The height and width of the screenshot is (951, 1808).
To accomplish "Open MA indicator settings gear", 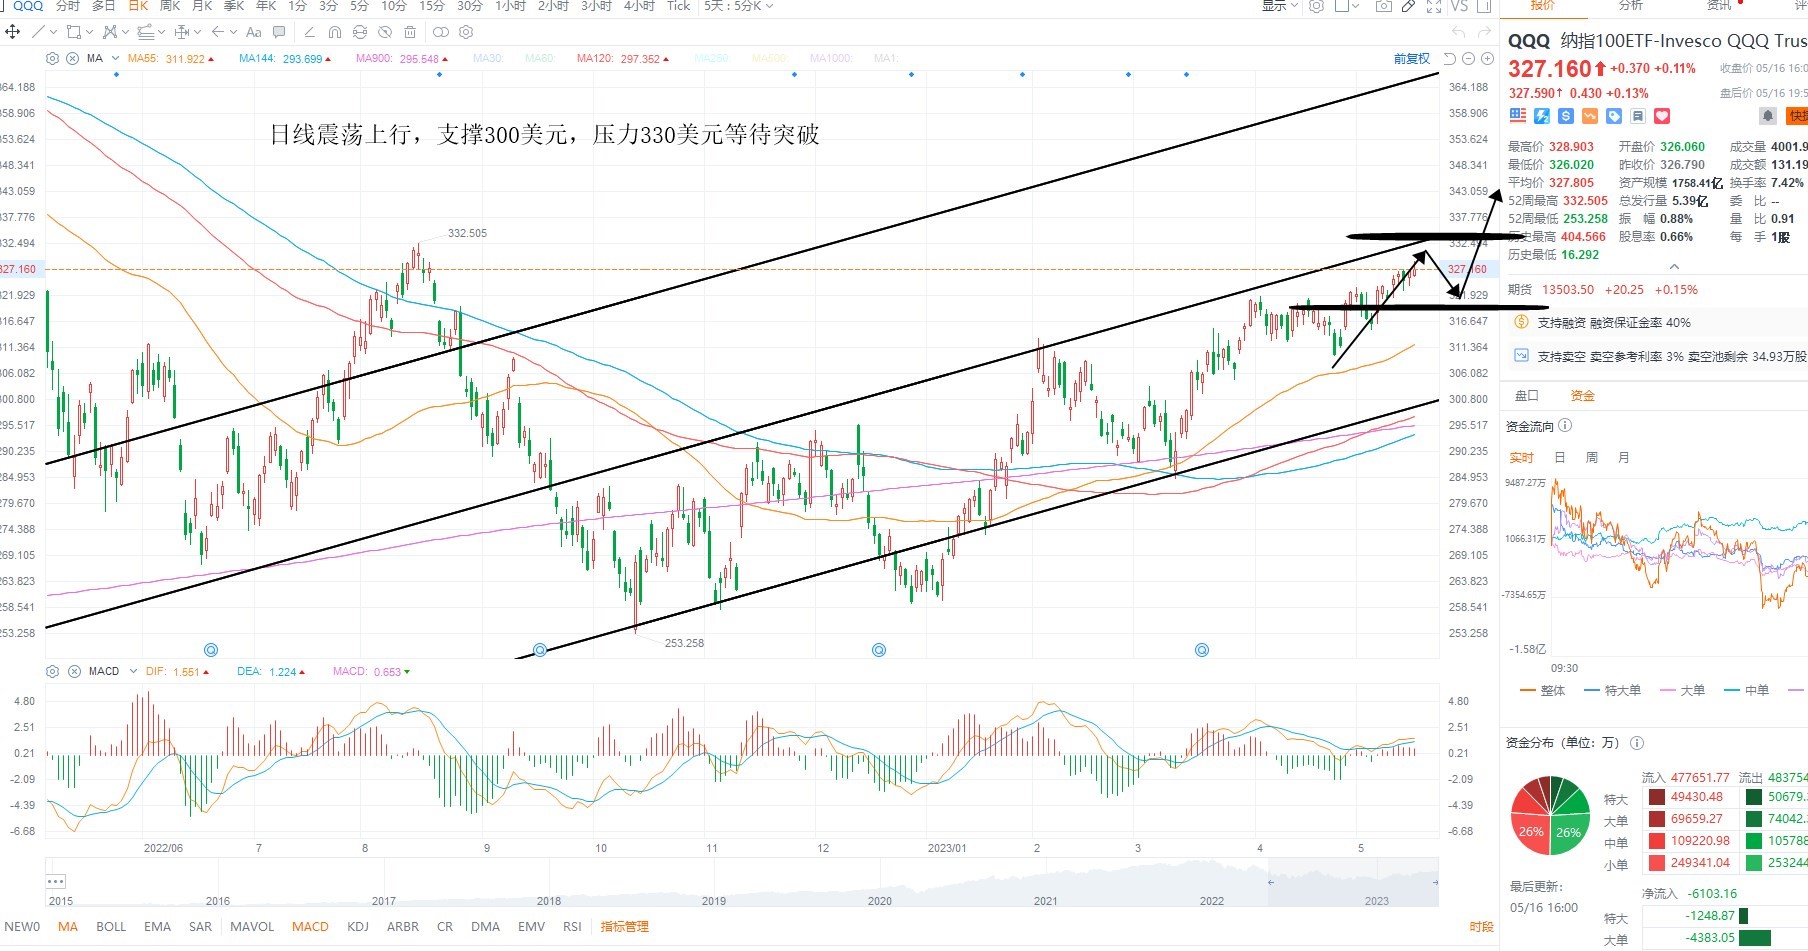I will (x=53, y=58).
